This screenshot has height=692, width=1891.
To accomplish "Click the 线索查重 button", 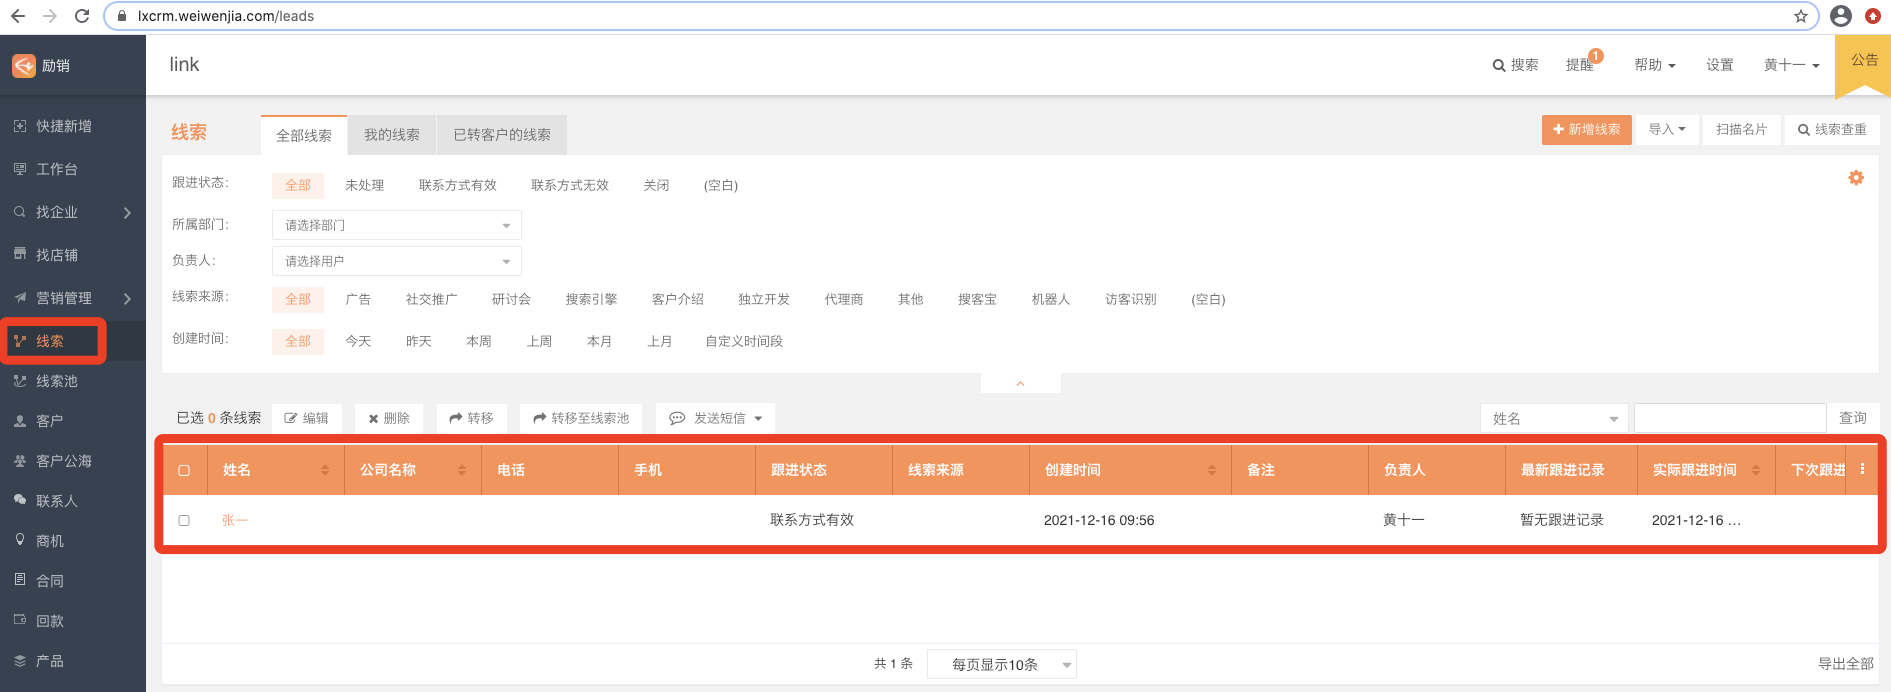I will (1832, 129).
